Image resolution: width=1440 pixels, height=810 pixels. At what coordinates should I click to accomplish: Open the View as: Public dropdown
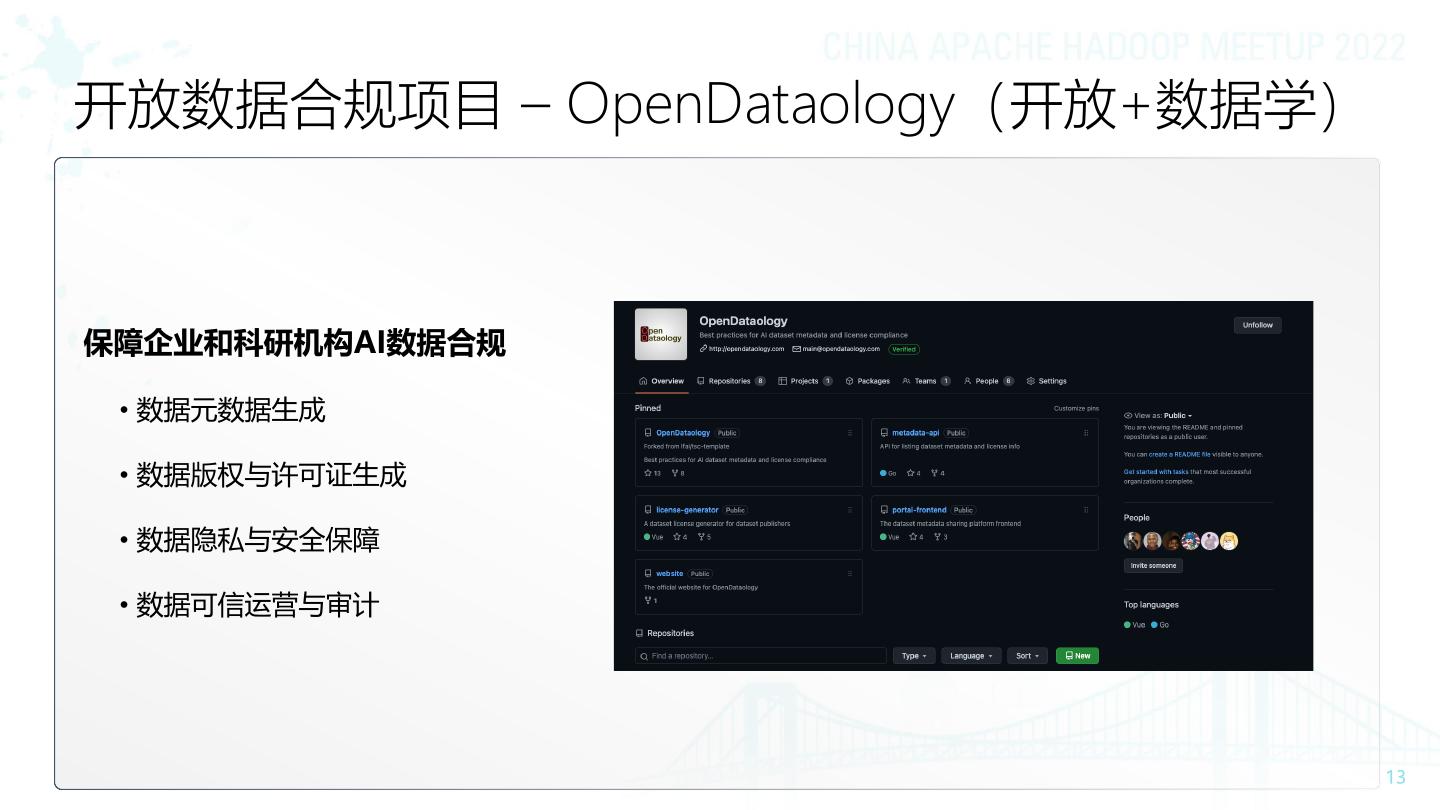point(1158,415)
